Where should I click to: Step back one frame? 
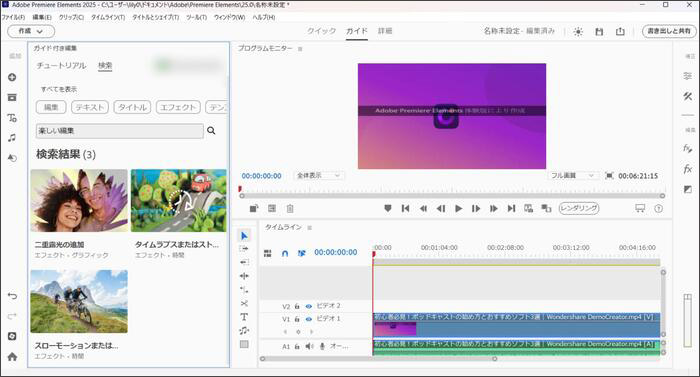[x=441, y=208]
